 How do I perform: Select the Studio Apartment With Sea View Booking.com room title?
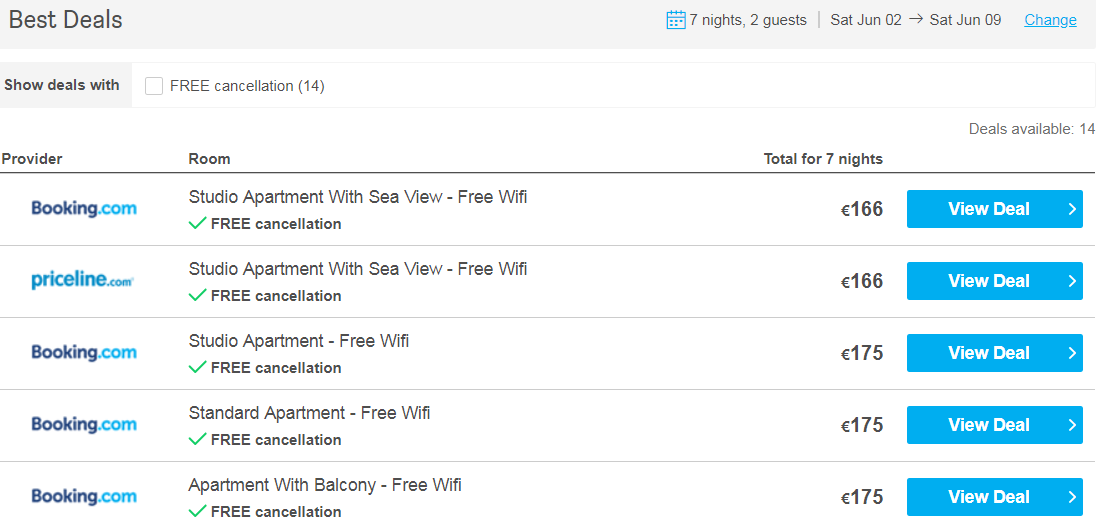[x=357, y=197]
